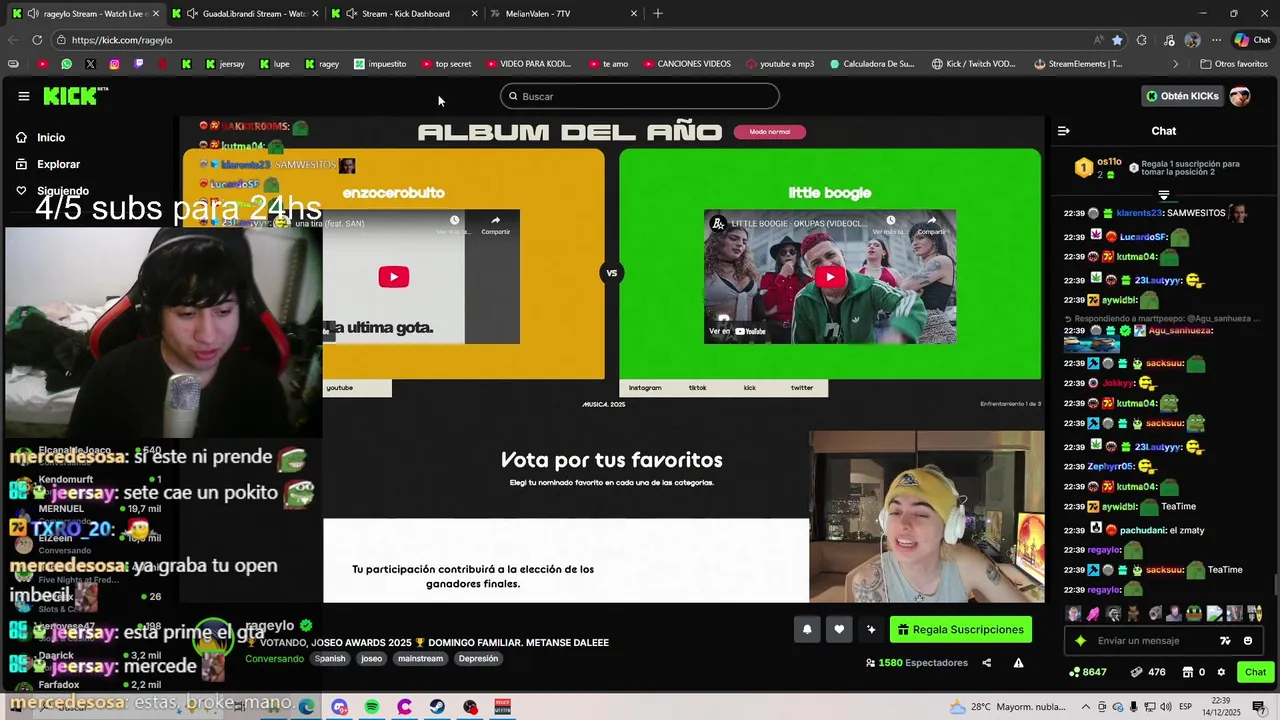Click the bookmark star icon in address bar
Image resolution: width=1280 pixels, height=720 pixels.
tap(1117, 40)
